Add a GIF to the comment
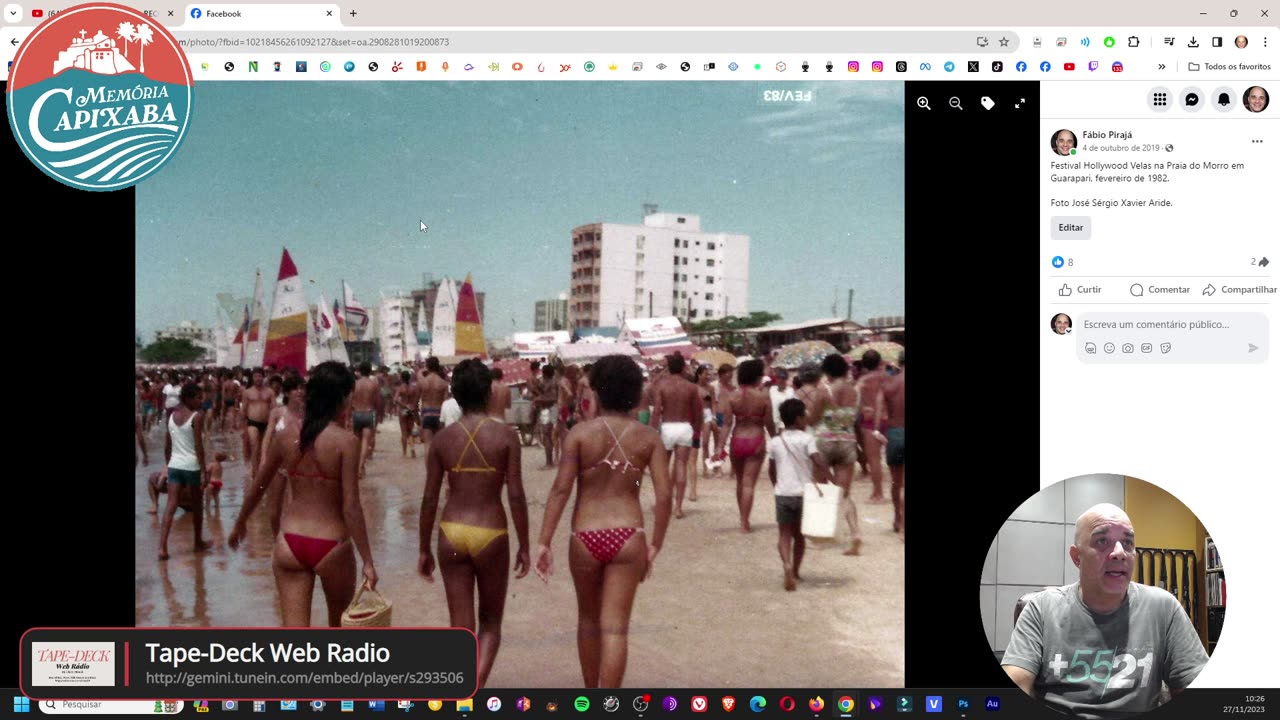Viewport: 1280px width, 720px height. [1147, 348]
